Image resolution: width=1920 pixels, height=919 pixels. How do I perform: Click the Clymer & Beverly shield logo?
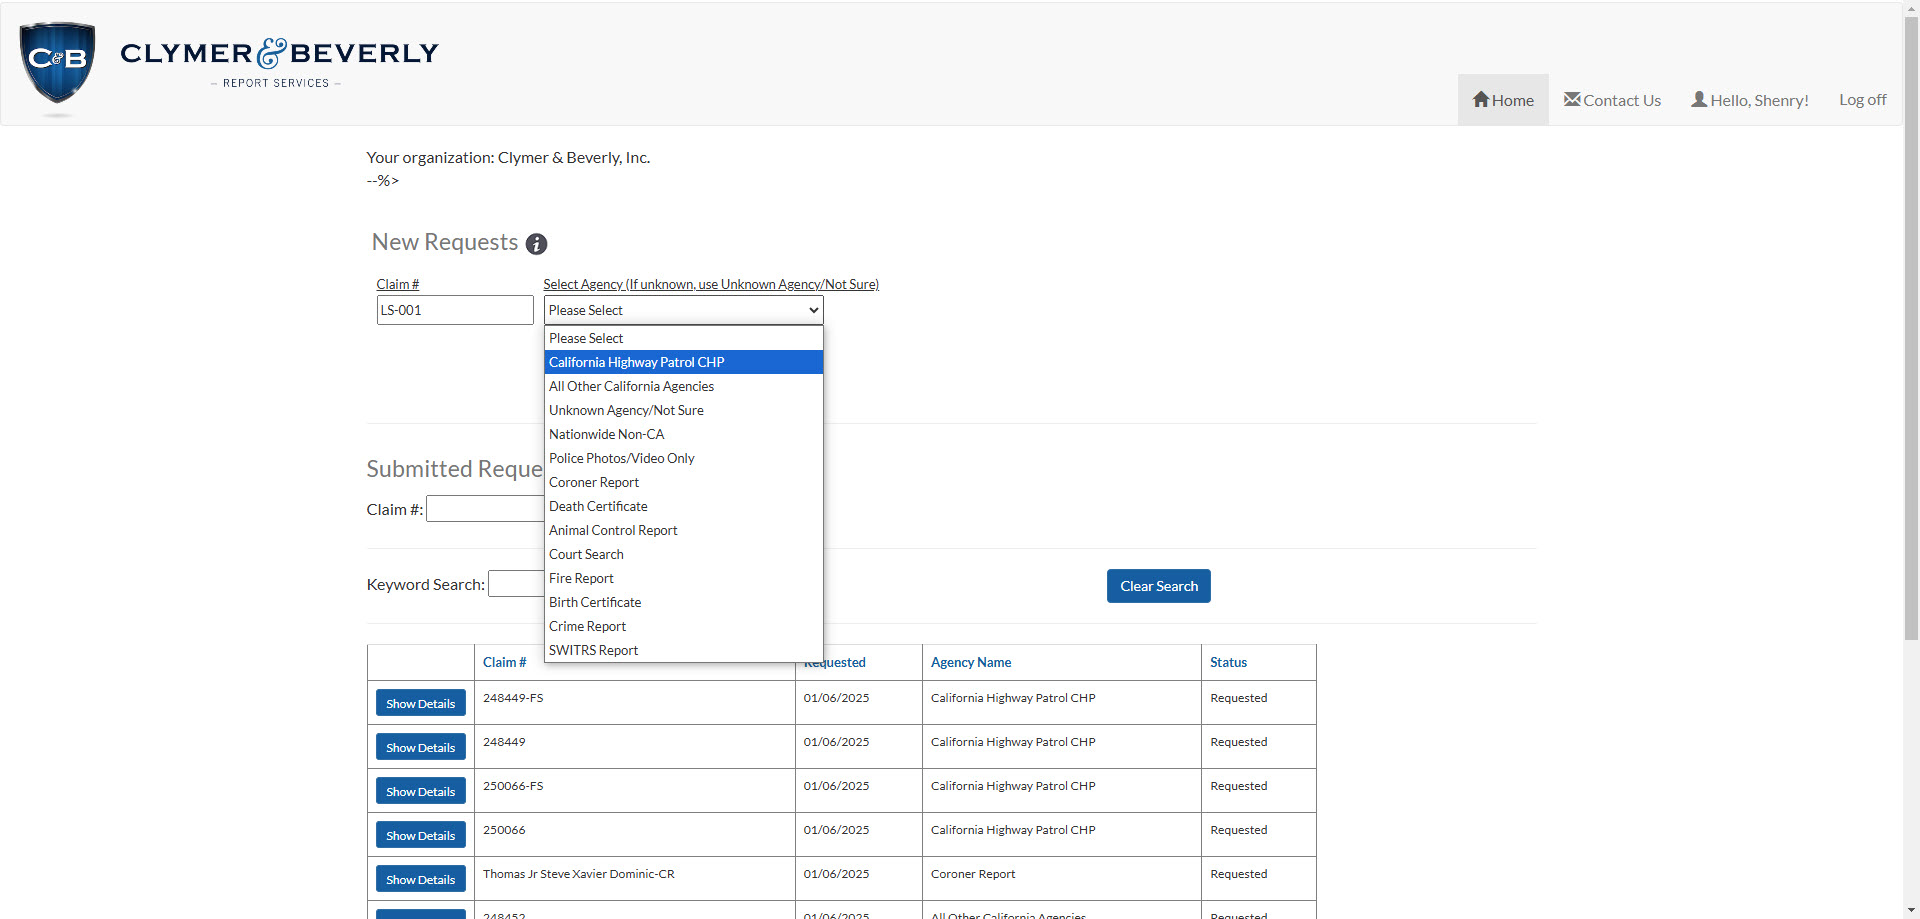(57, 62)
